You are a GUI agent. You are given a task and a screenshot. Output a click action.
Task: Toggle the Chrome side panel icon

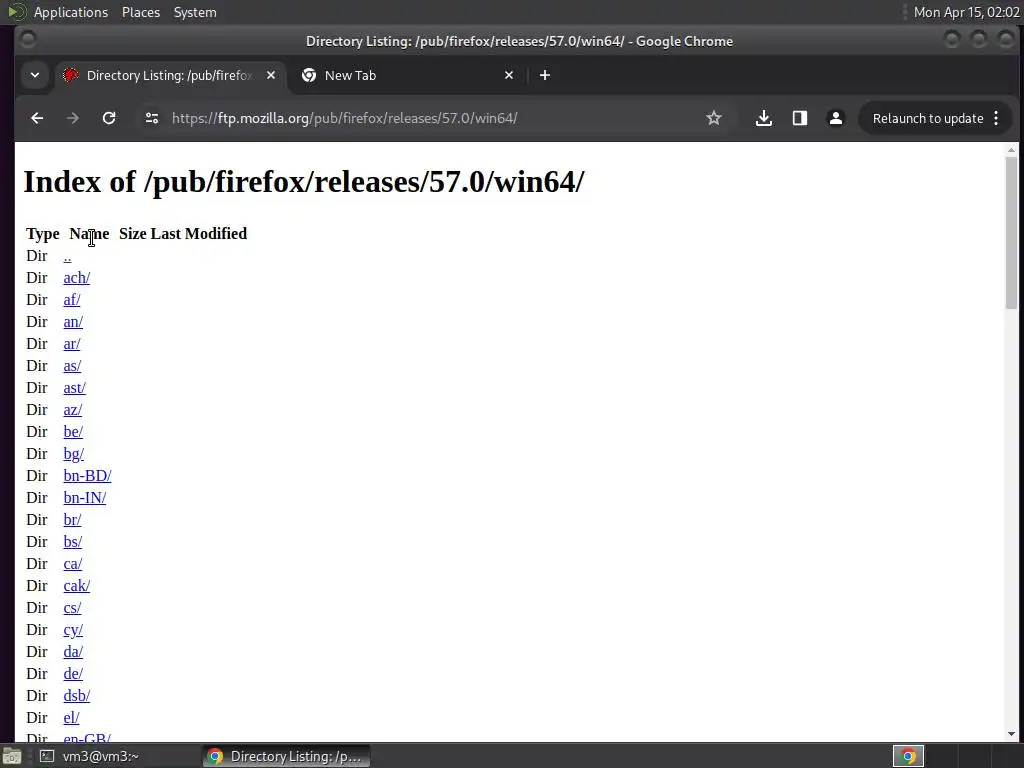coord(800,118)
